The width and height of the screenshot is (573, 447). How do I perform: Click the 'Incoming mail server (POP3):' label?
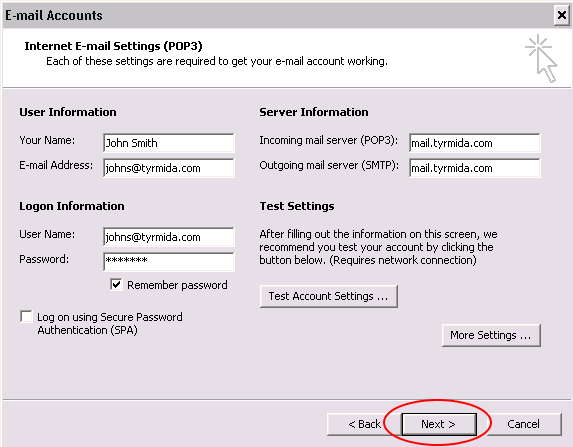coord(329,140)
